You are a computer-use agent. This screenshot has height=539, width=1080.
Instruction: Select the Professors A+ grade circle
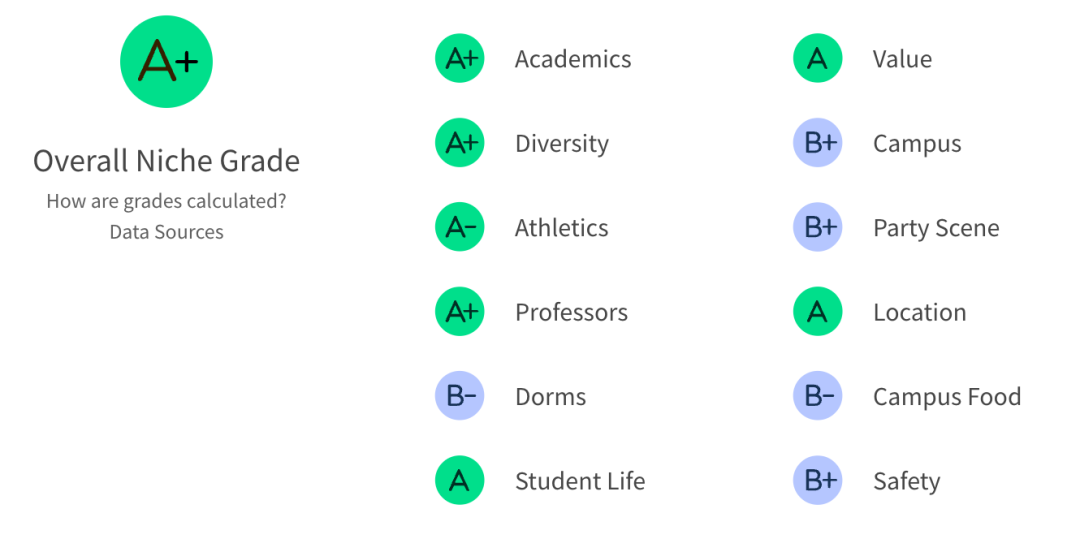coord(460,312)
